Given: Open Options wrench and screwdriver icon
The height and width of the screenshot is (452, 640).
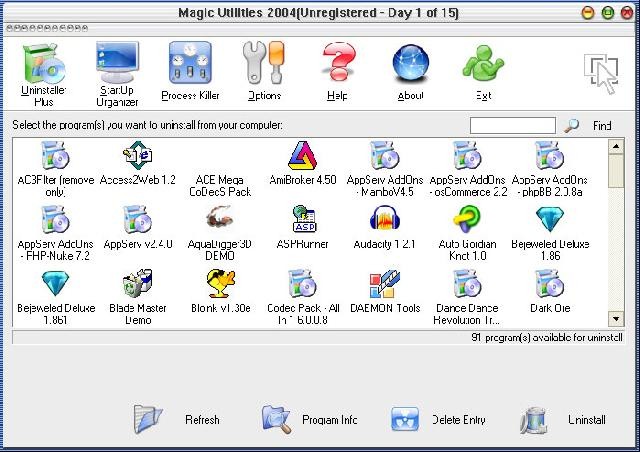Looking at the screenshot, I should (x=264, y=63).
